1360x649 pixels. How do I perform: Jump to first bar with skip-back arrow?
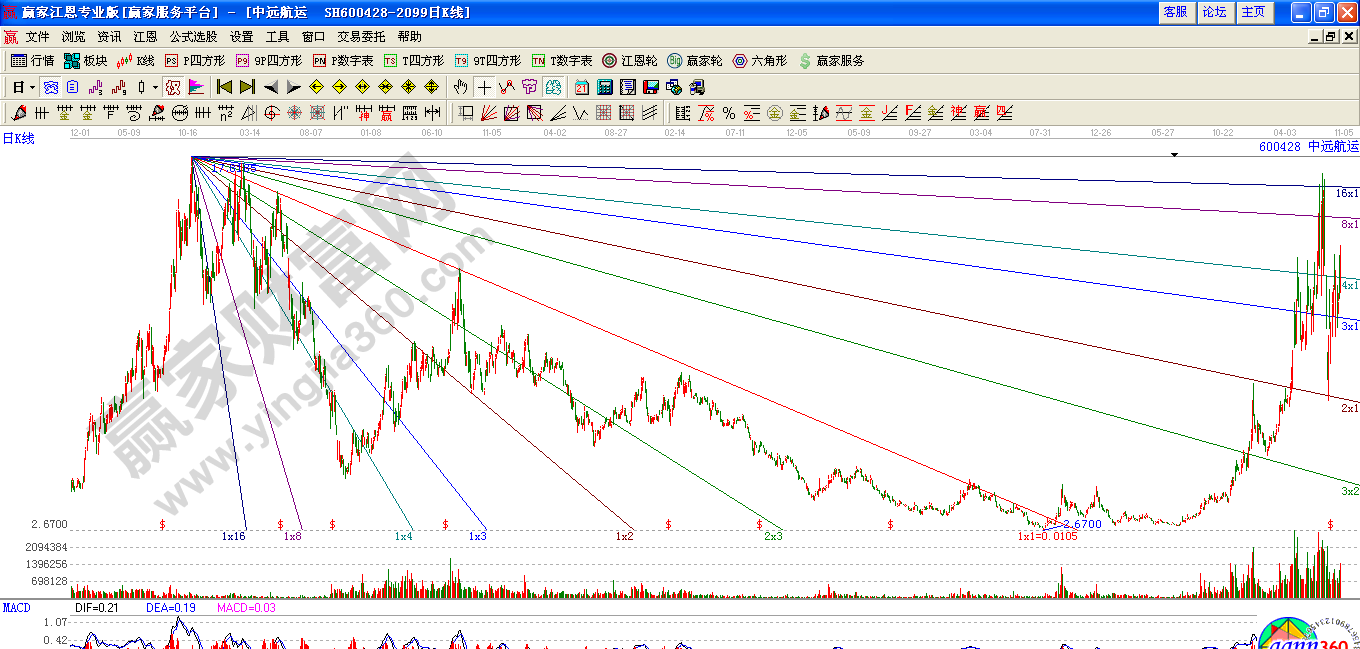point(224,87)
